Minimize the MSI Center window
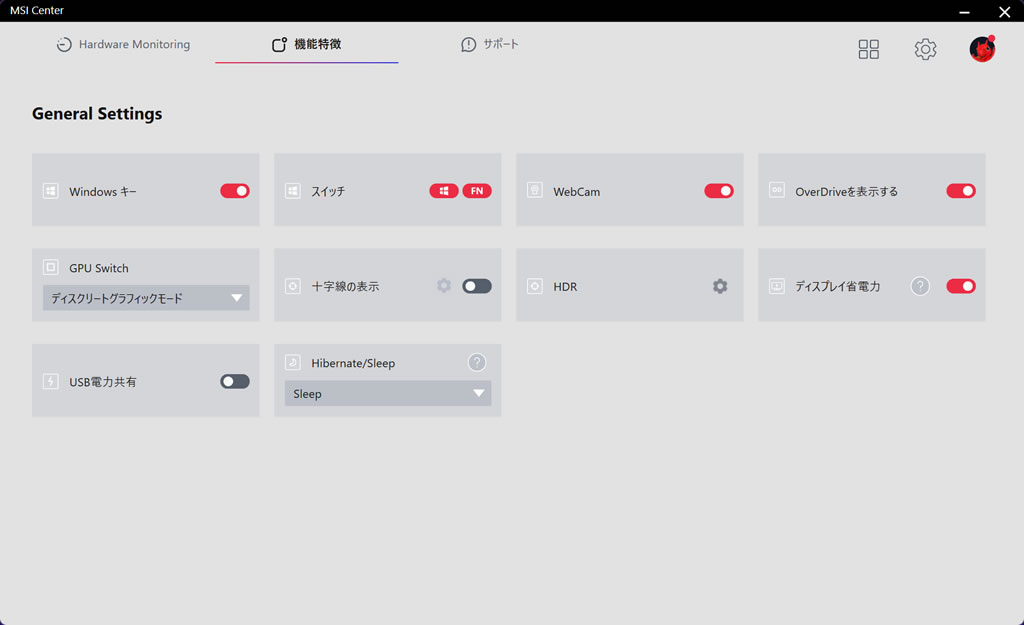The width and height of the screenshot is (1024, 625). click(x=964, y=12)
